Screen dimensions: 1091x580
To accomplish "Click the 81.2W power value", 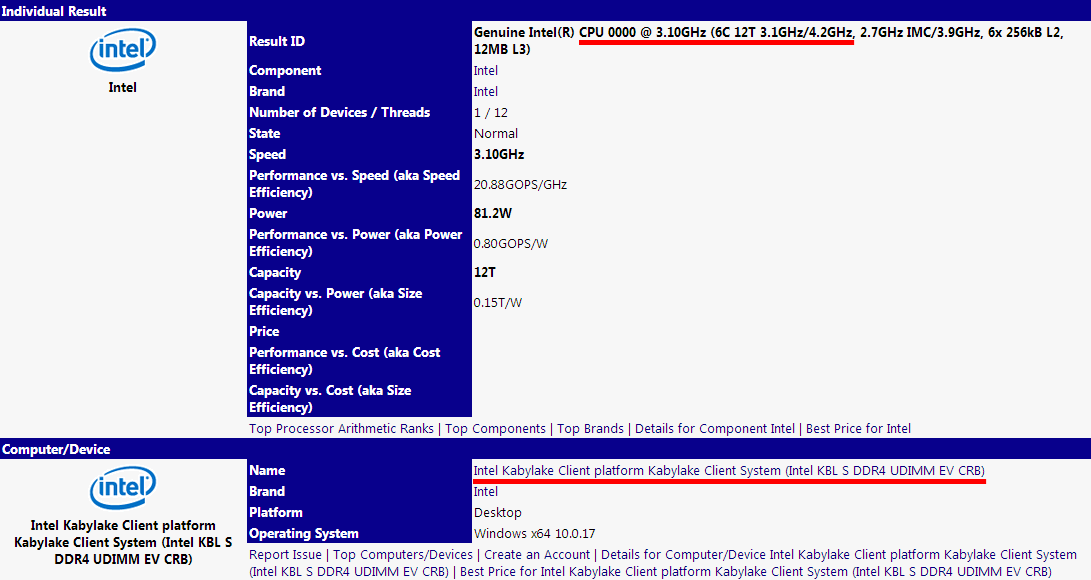I will click(494, 214).
